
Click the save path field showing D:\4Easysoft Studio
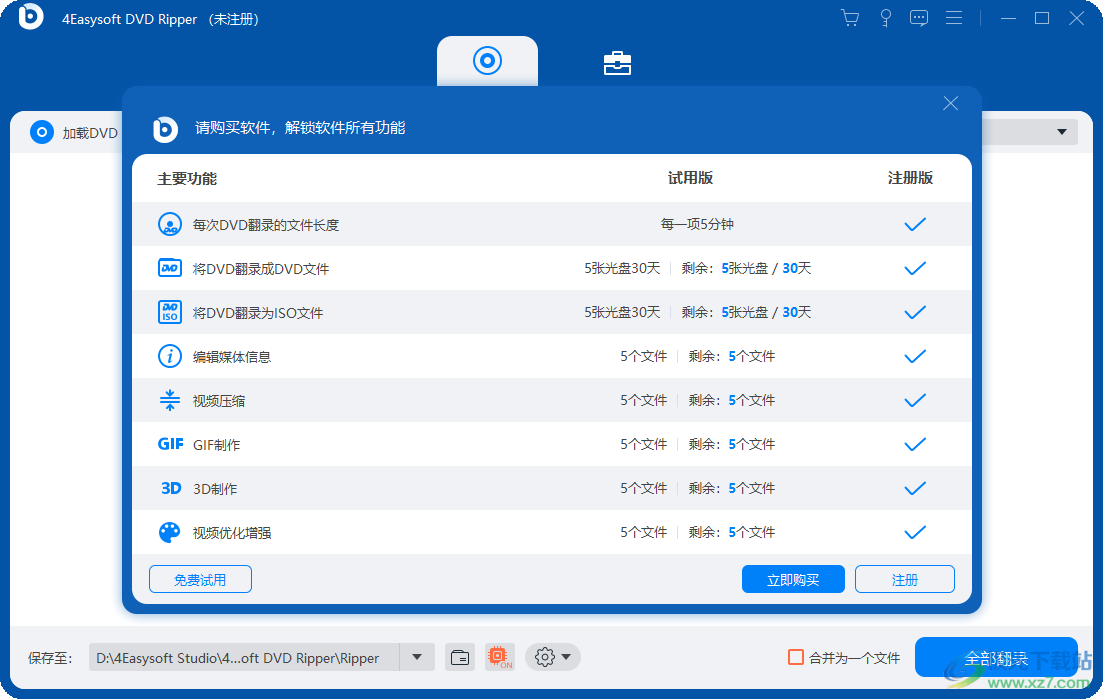pyautogui.click(x=244, y=658)
